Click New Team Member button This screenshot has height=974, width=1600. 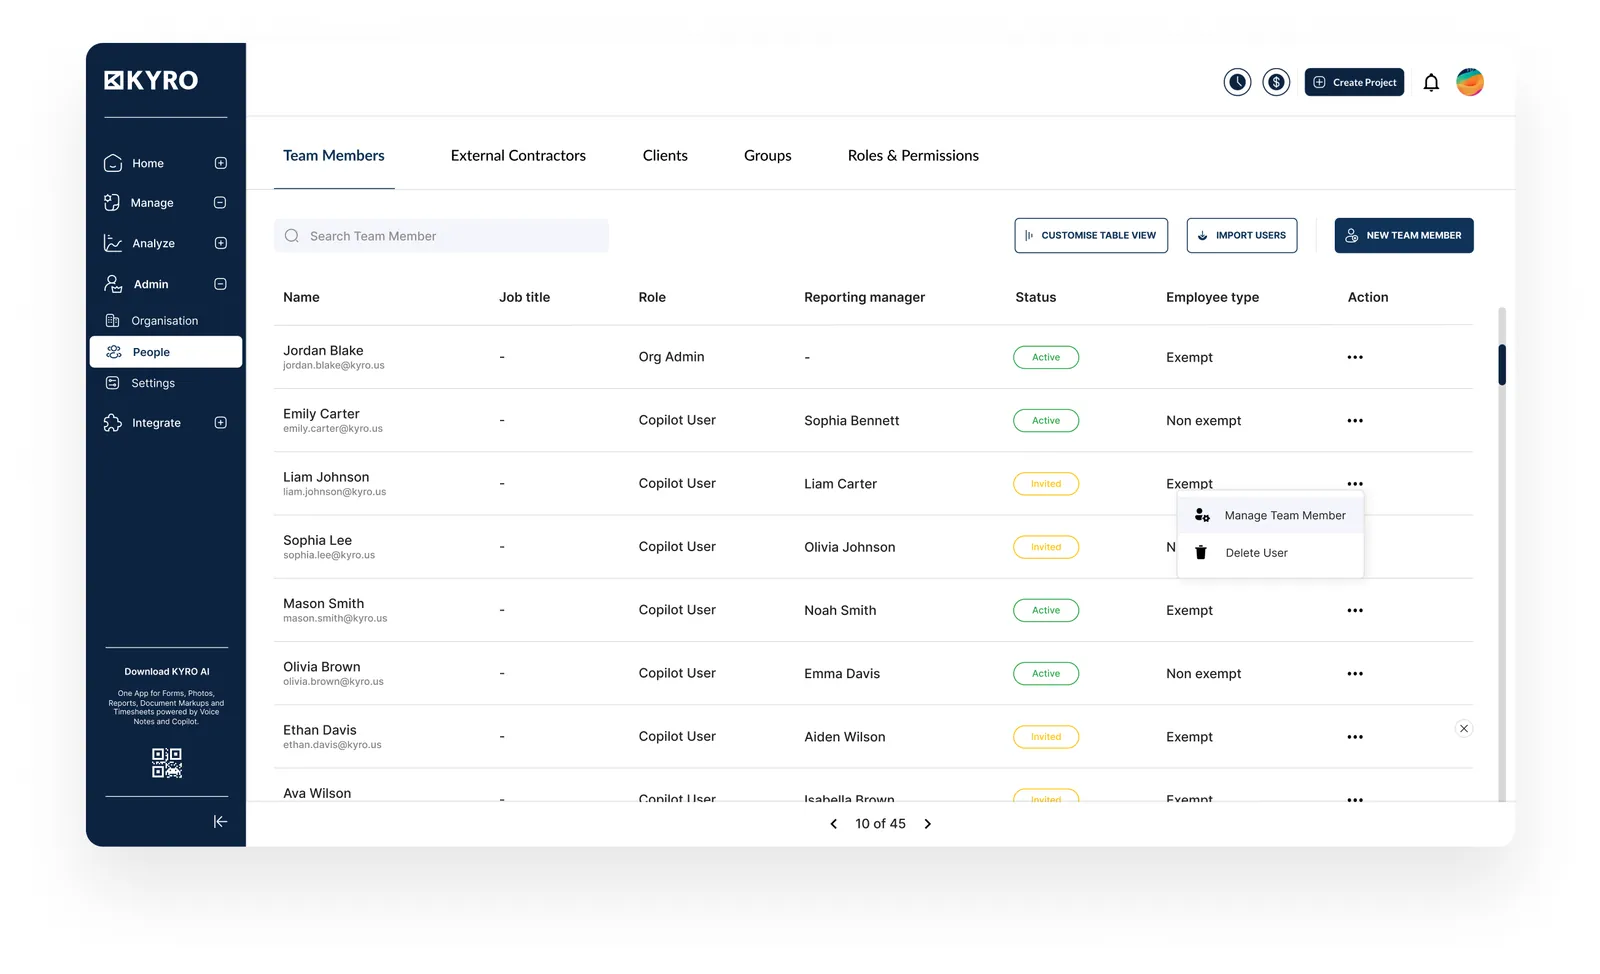click(x=1404, y=235)
